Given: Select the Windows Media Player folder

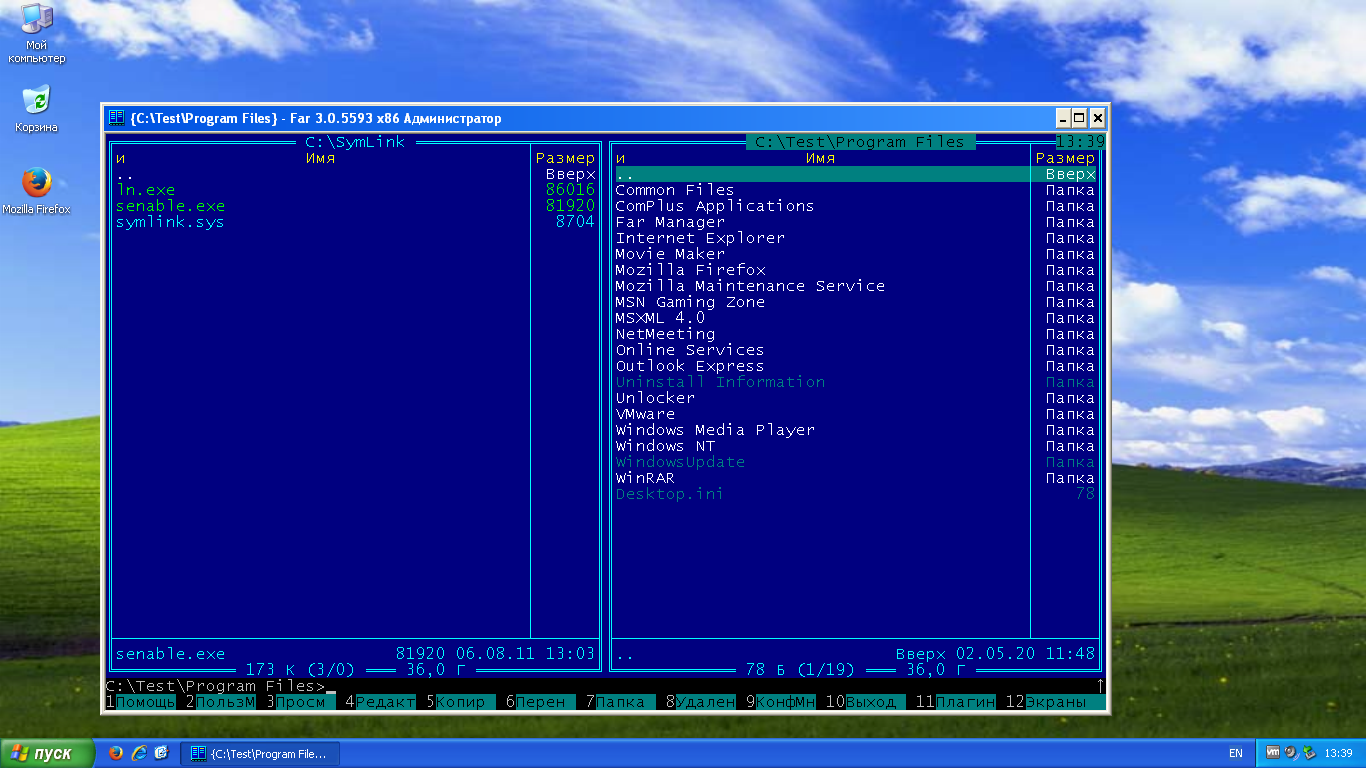Looking at the screenshot, I should click(716, 430).
